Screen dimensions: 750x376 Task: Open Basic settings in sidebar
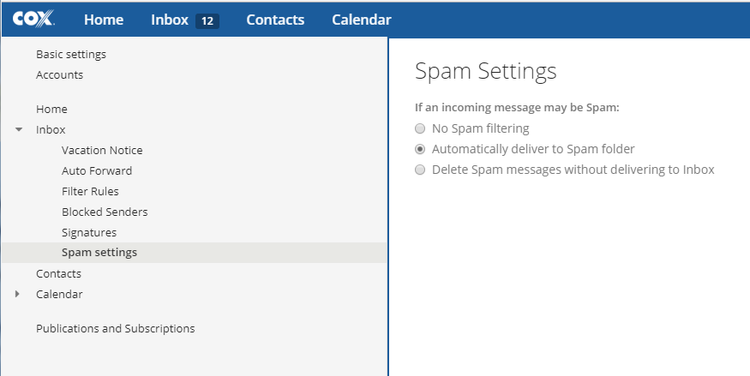[71, 54]
